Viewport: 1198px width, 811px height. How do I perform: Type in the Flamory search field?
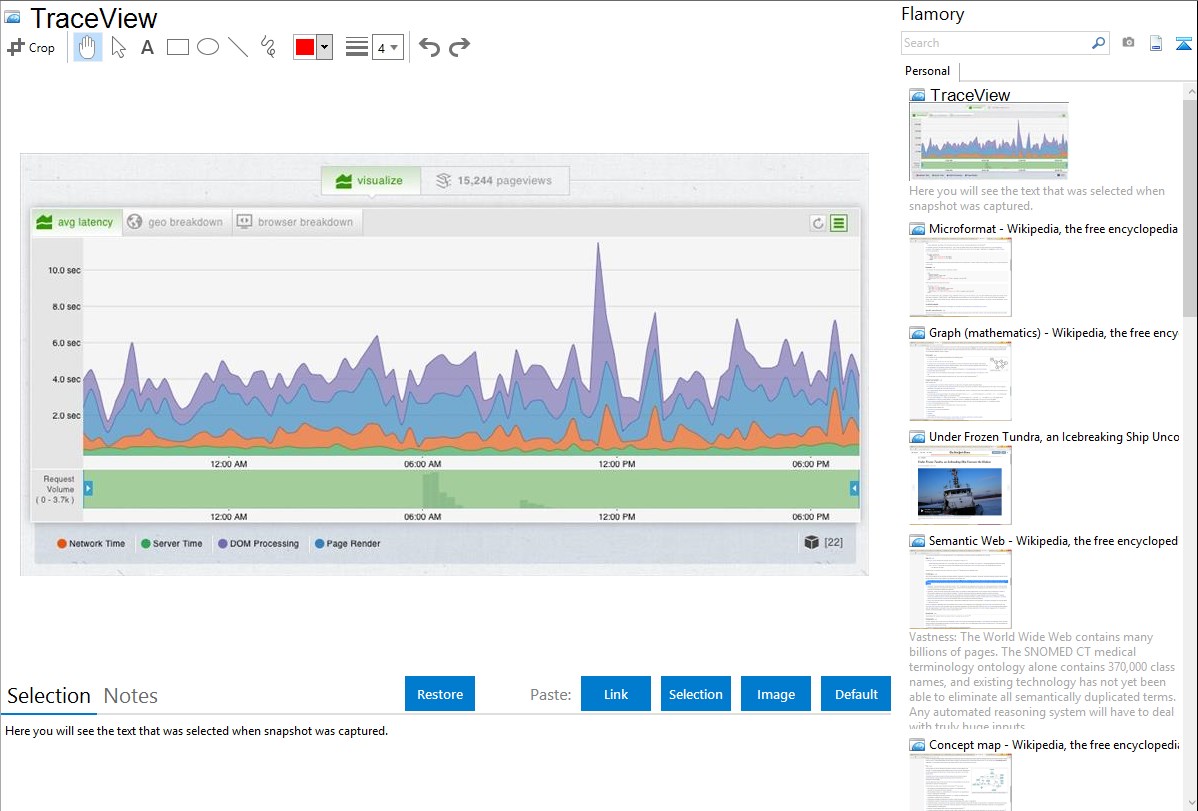click(995, 43)
